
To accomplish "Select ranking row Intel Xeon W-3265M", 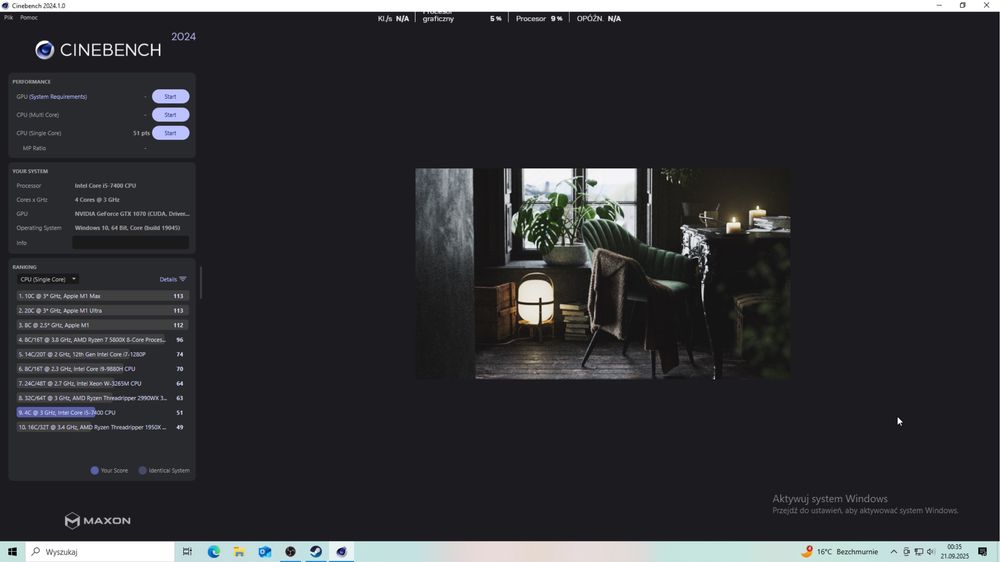I will [102, 383].
